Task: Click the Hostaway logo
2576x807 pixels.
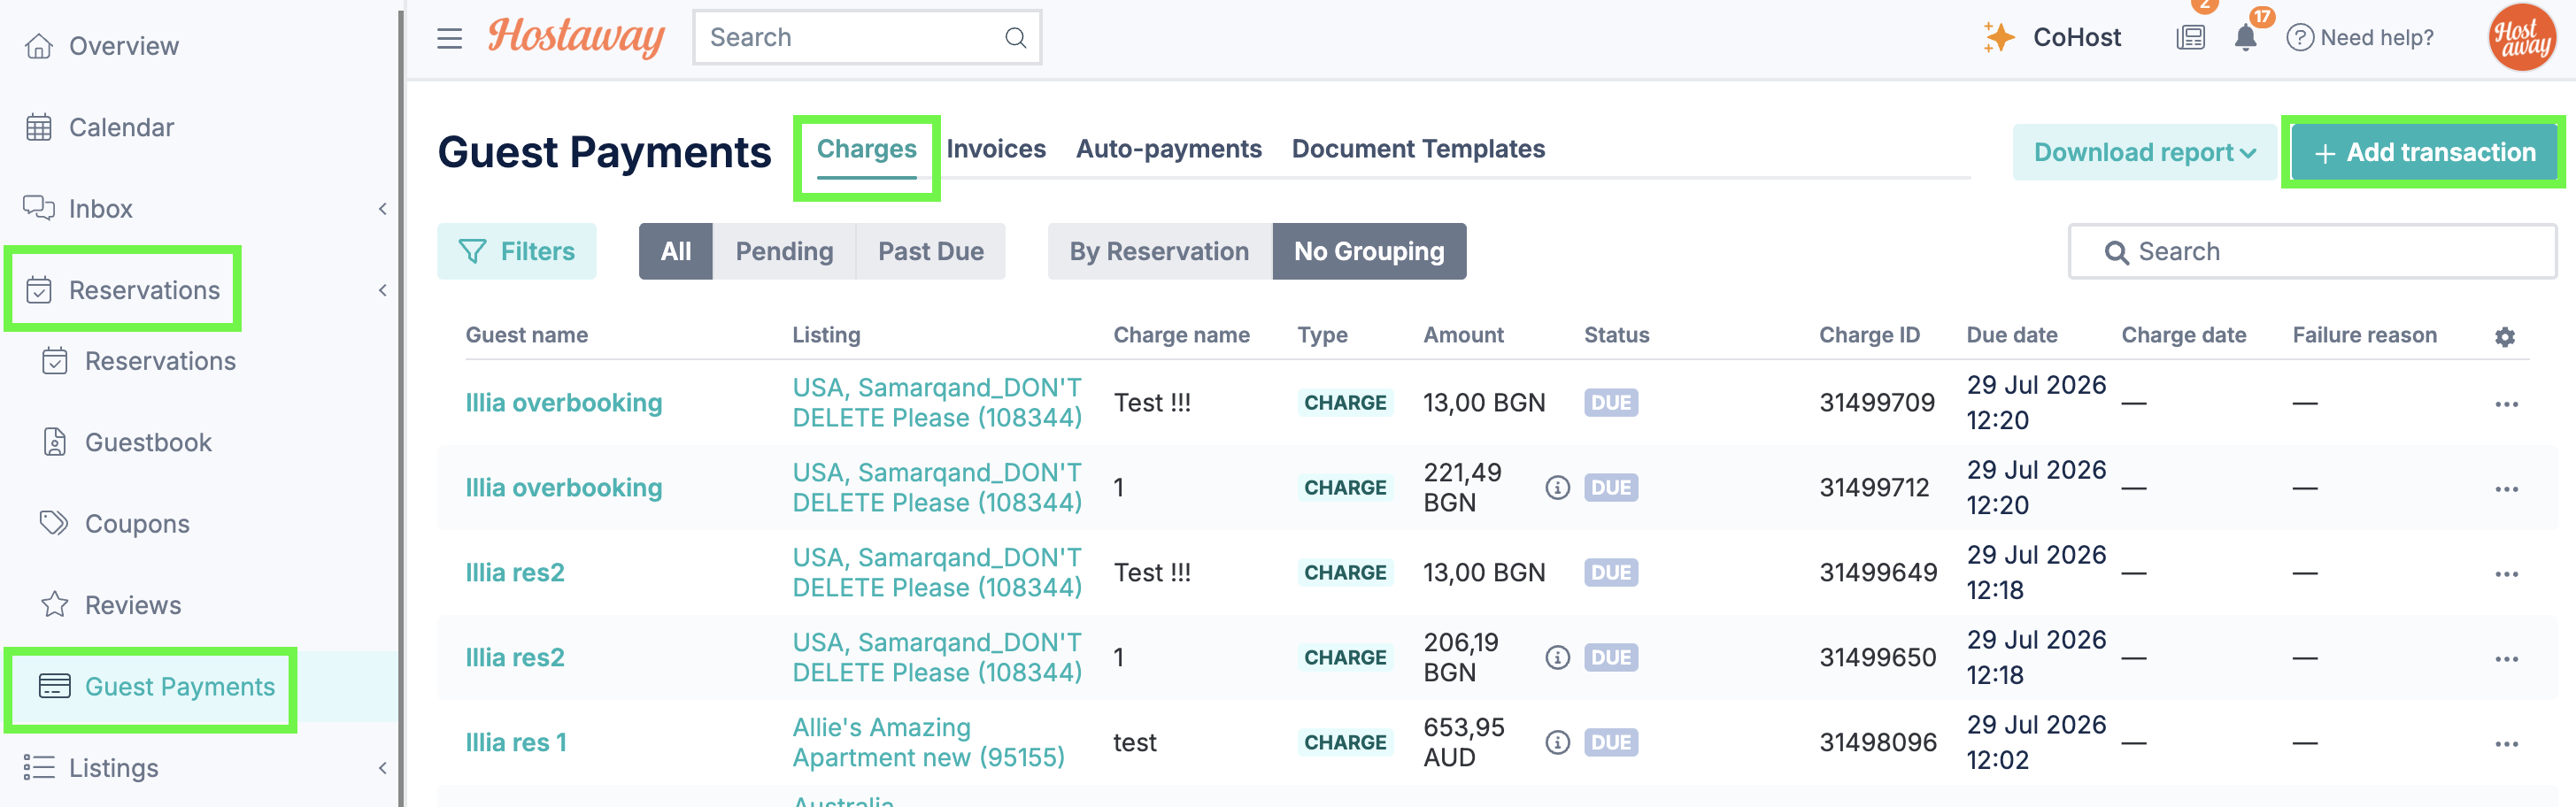Action: pos(576,37)
